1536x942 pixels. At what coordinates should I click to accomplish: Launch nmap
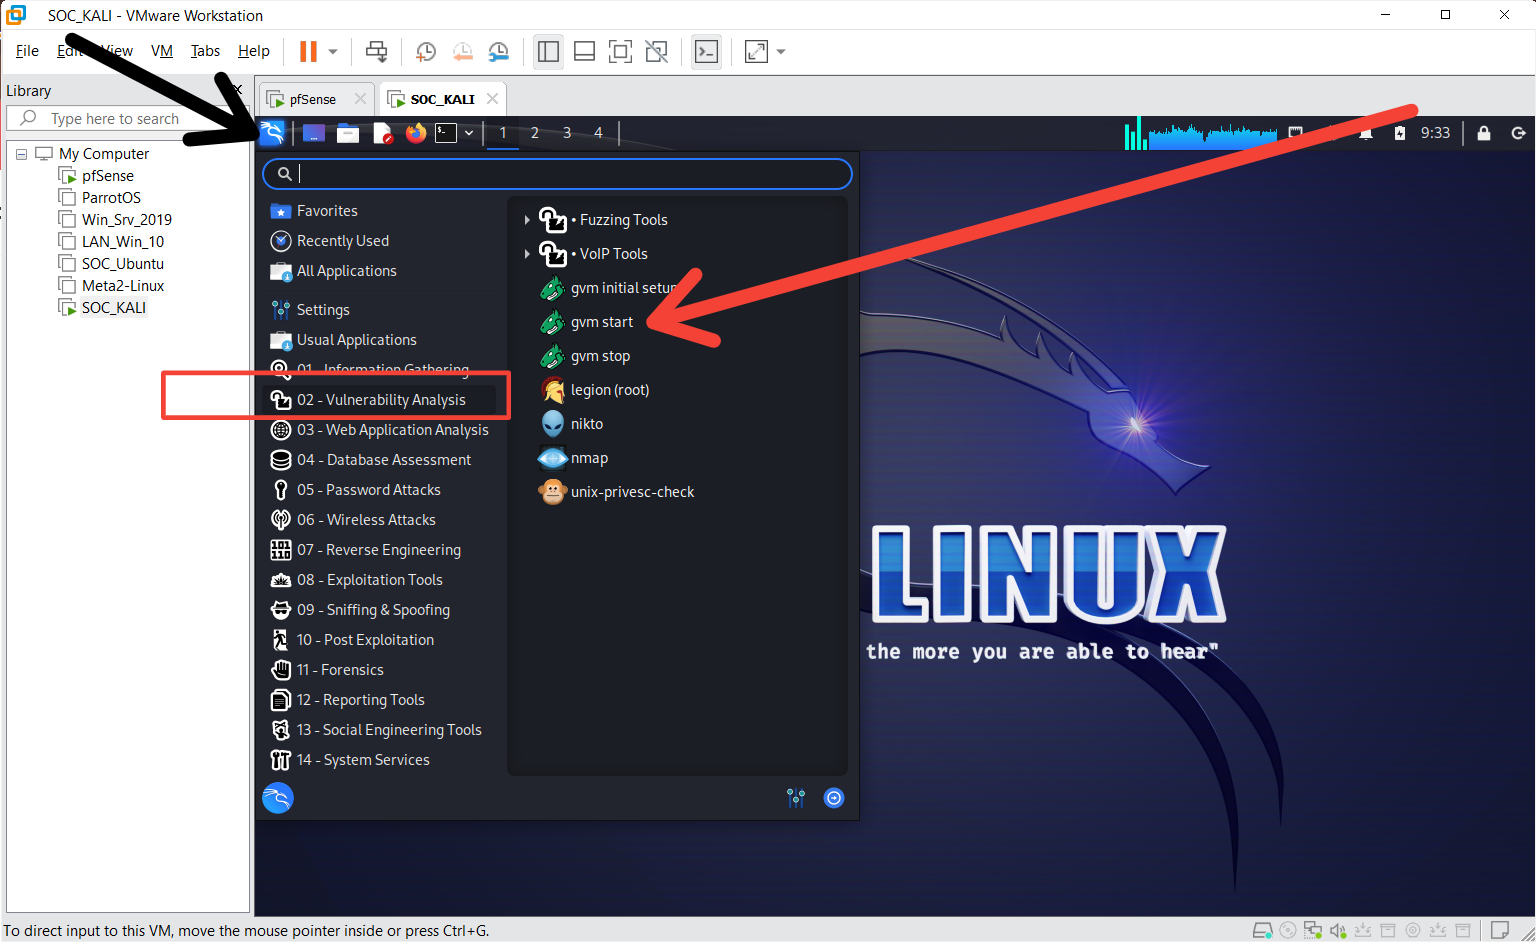tap(589, 458)
